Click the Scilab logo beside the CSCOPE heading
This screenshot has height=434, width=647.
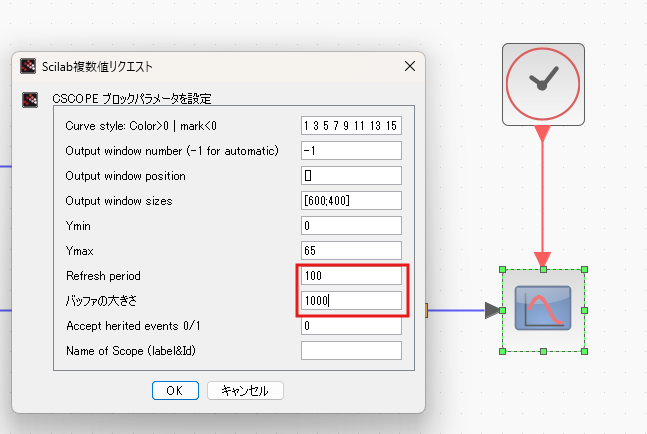[x=28, y=99]
